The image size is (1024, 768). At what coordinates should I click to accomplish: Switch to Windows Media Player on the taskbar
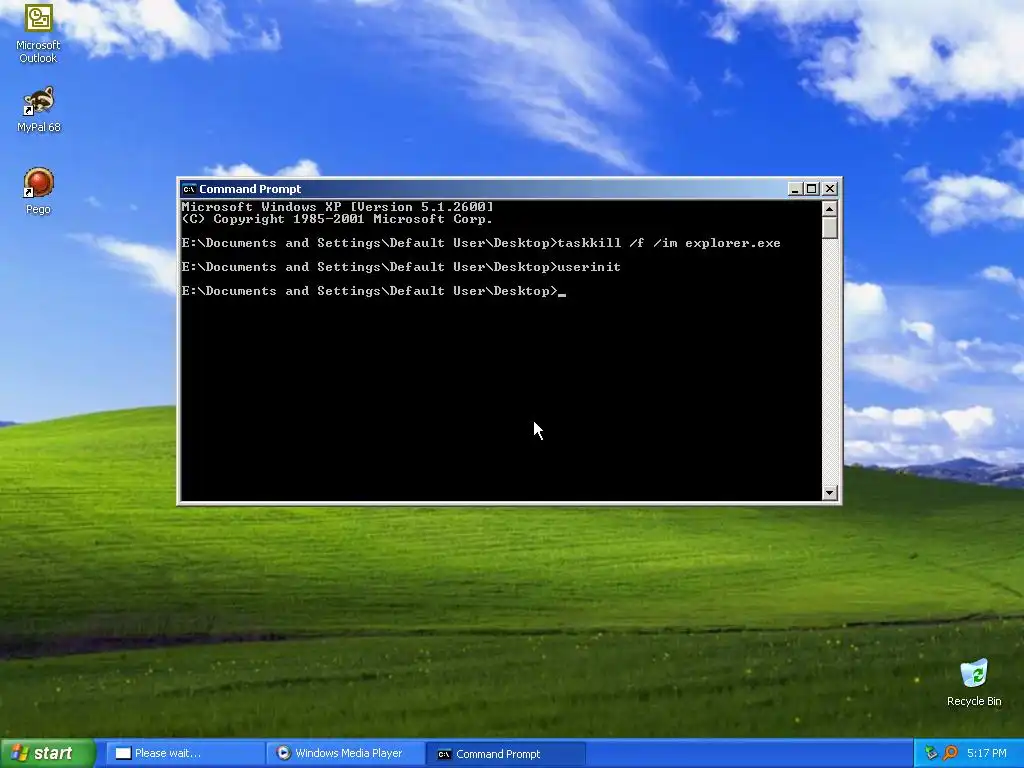[x=346, y=753]
